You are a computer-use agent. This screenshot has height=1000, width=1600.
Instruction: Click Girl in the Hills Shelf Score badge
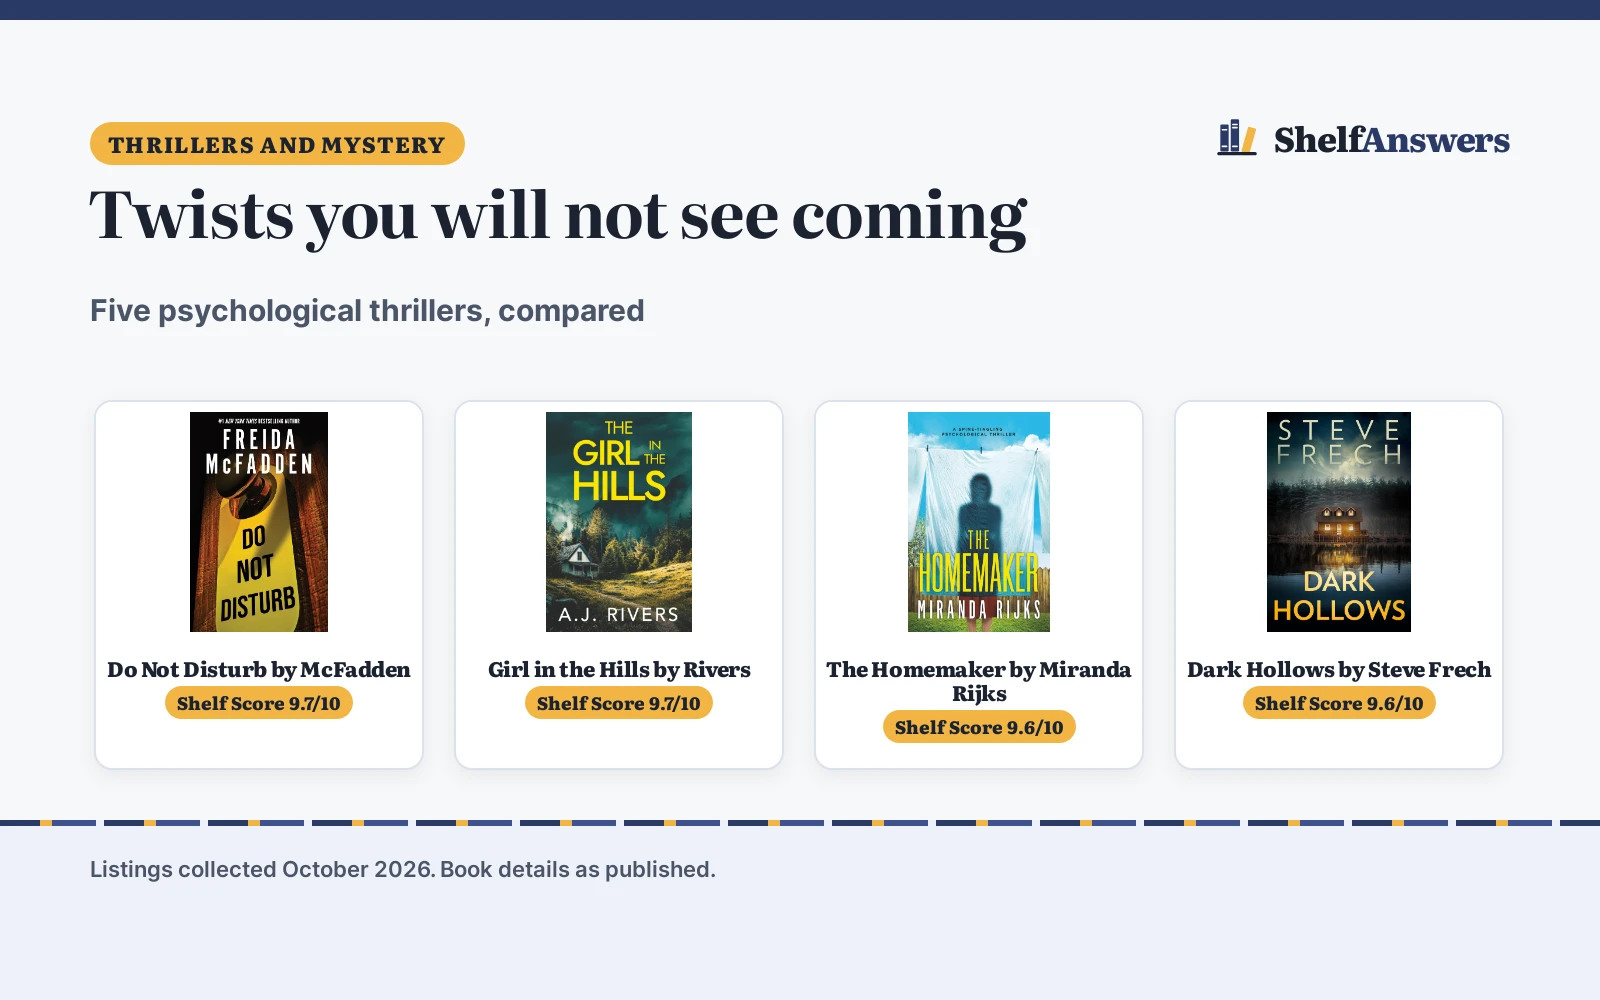click(x=619, y=703)
